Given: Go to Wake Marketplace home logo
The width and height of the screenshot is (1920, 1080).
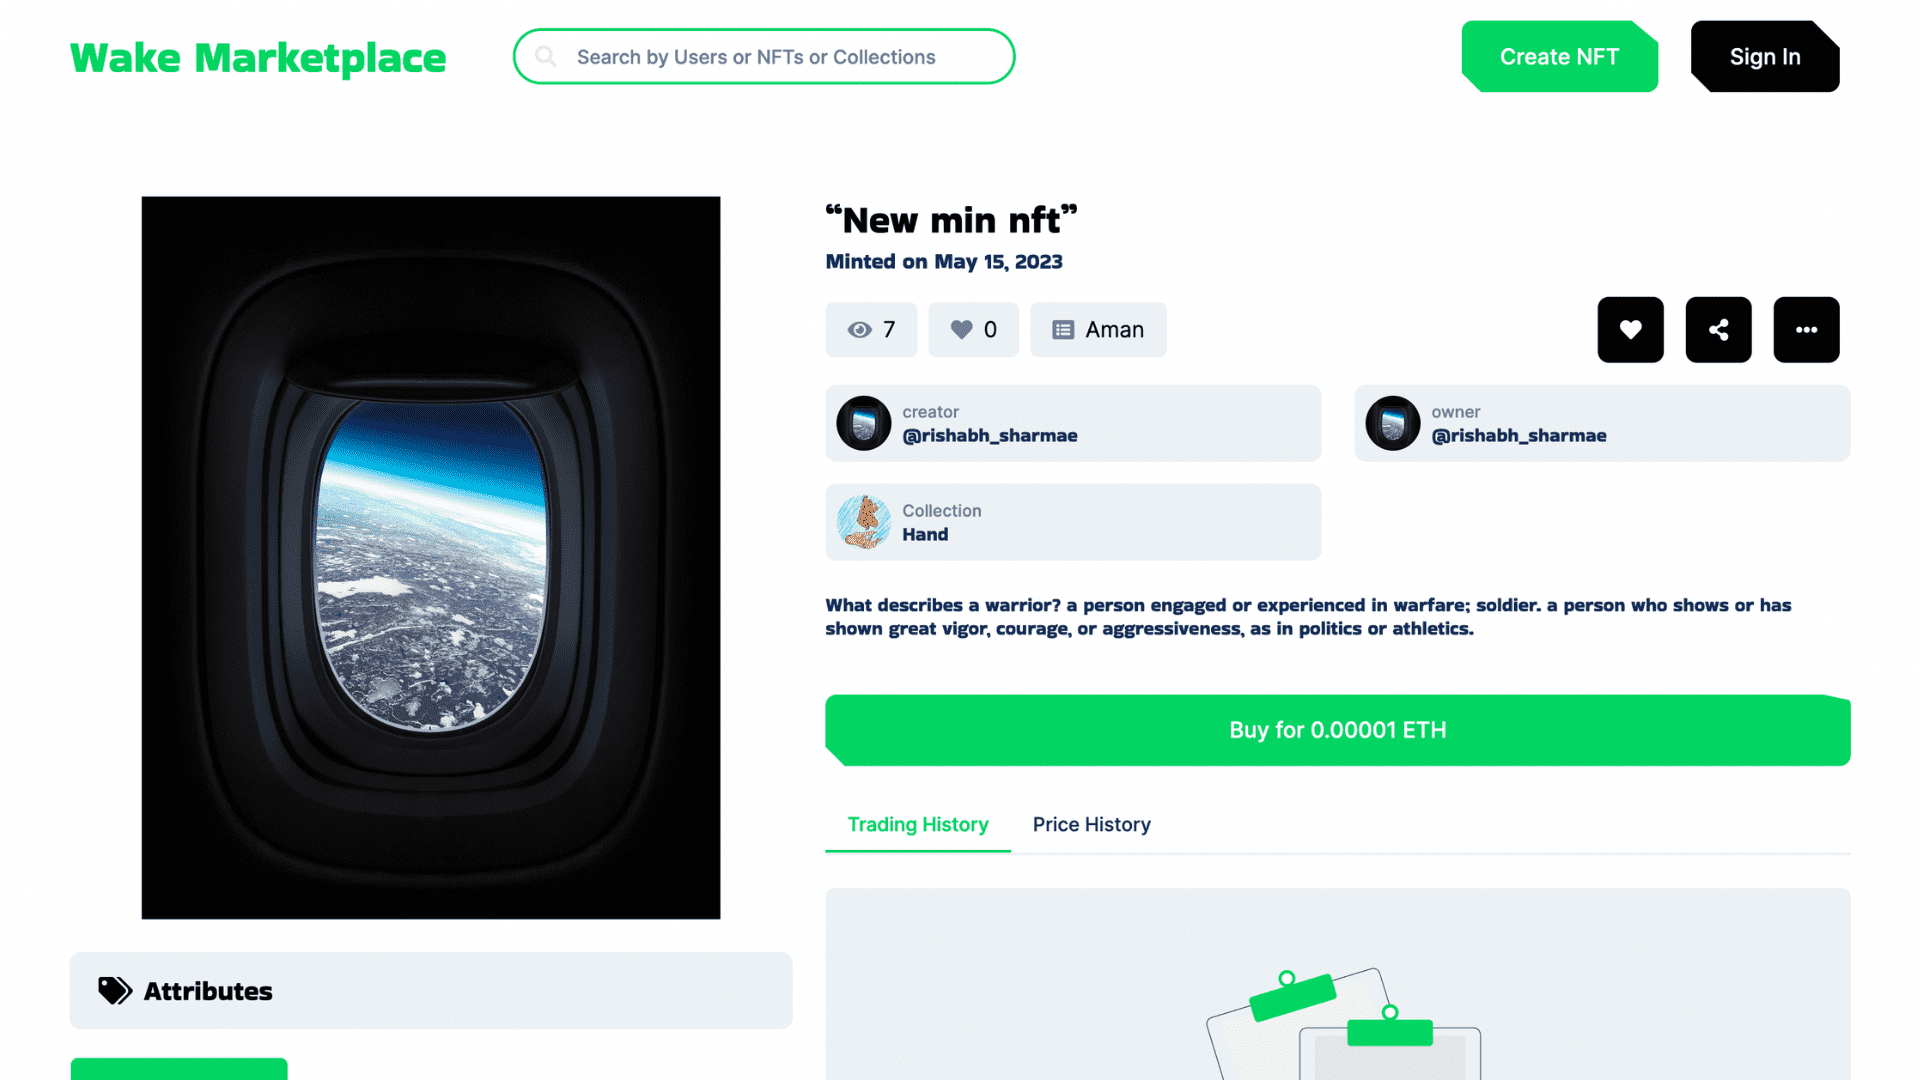Looking at the screenshot, I should pyautogui.click(x=258, y=57).
